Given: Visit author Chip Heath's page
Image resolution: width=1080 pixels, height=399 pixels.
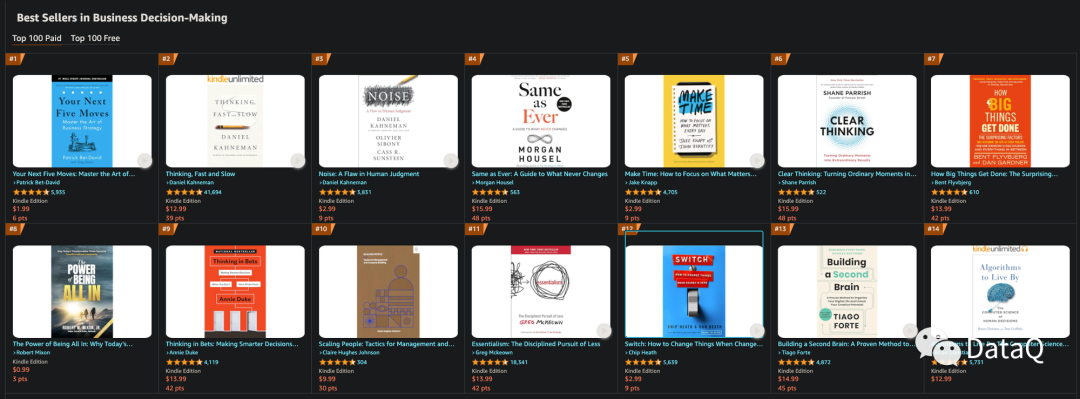Looking at the screenshot, I should click(643, 352).
